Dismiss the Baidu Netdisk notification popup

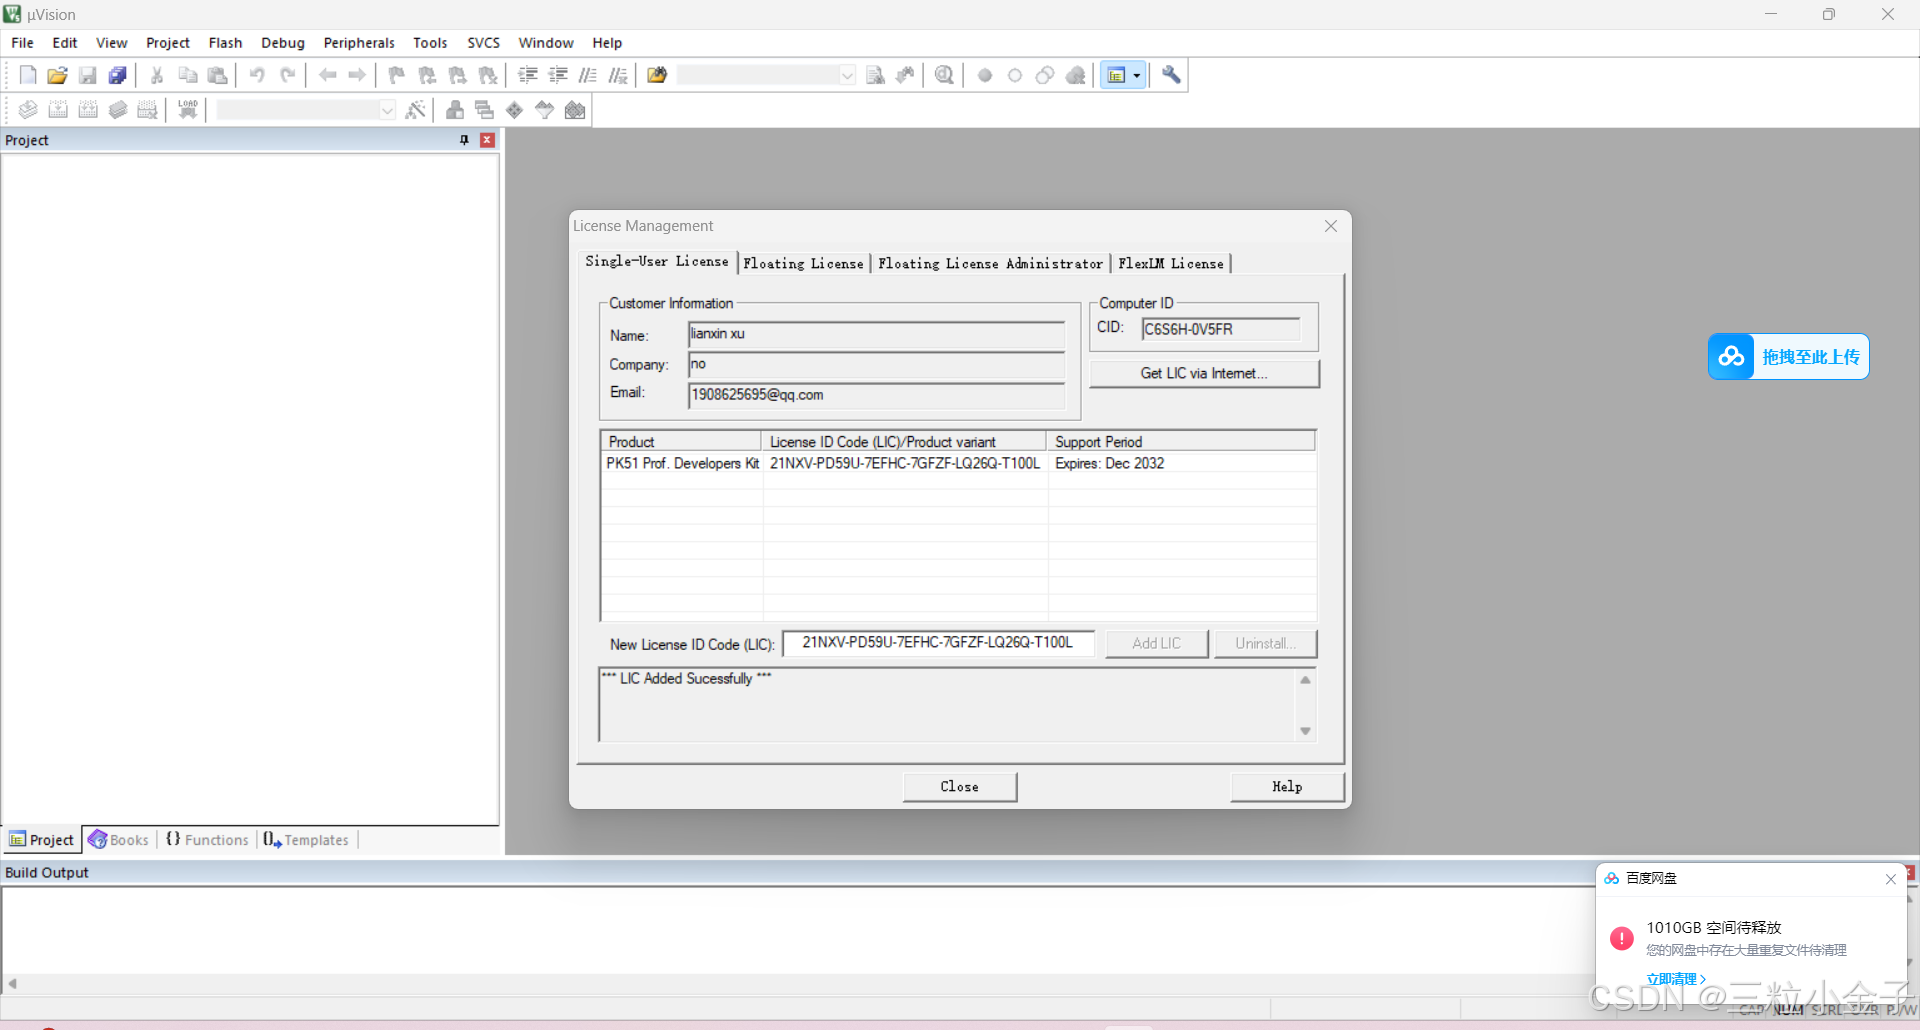pos(1890,879)
